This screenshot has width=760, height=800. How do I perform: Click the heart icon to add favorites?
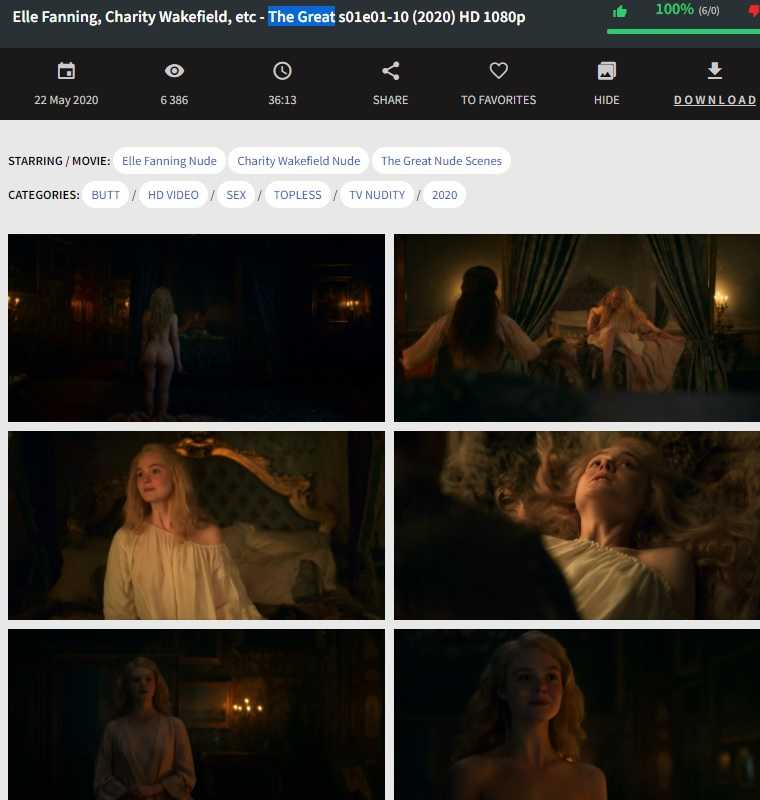pos(498,71)
